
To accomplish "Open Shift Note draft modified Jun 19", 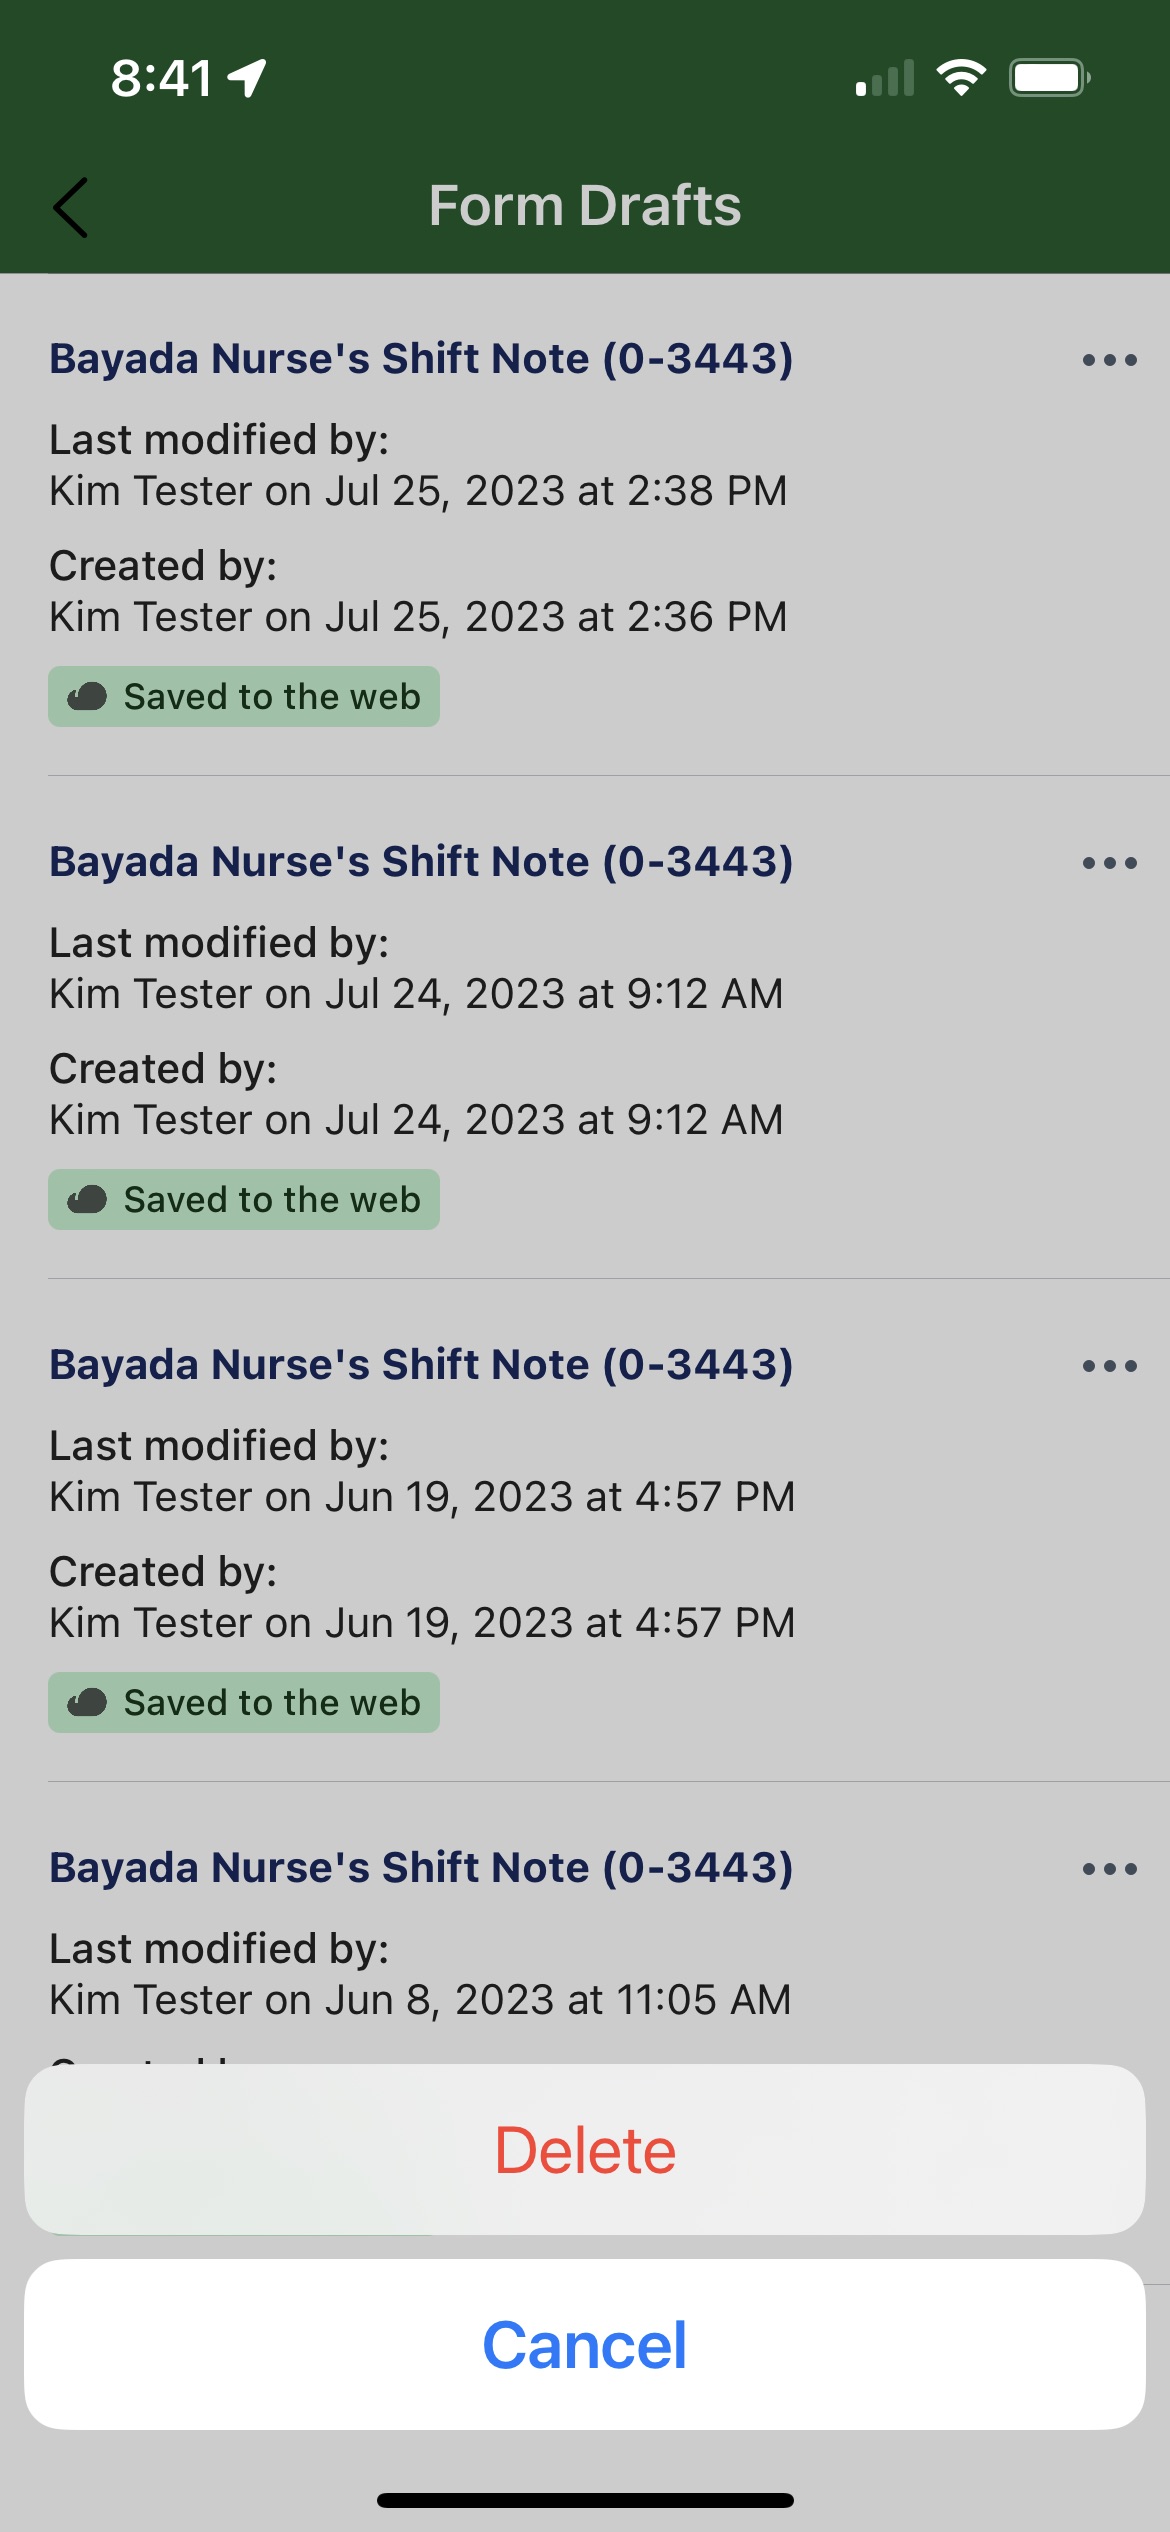I will pos(421,1365).
